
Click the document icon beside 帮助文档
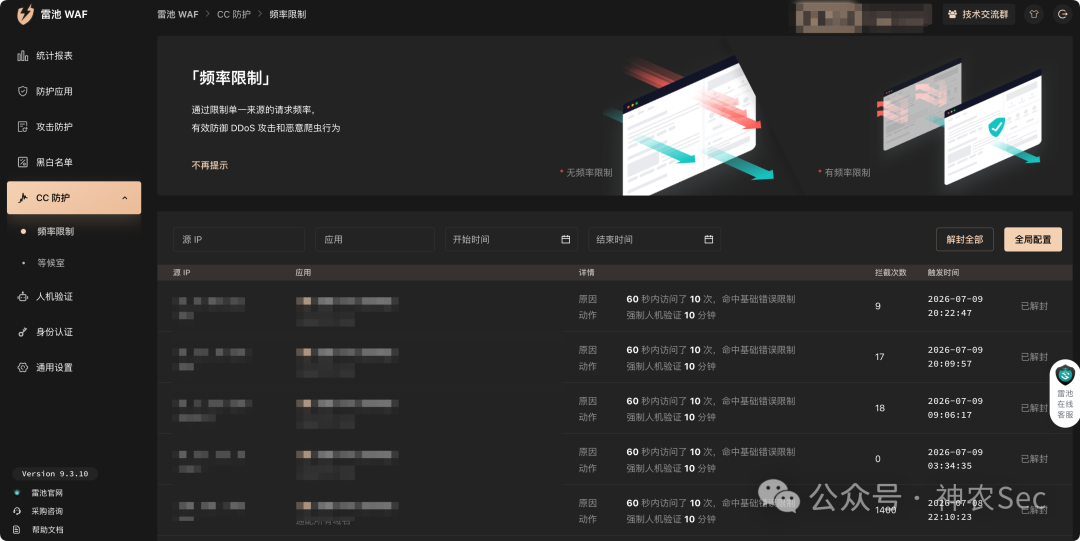tap(17, 530)
